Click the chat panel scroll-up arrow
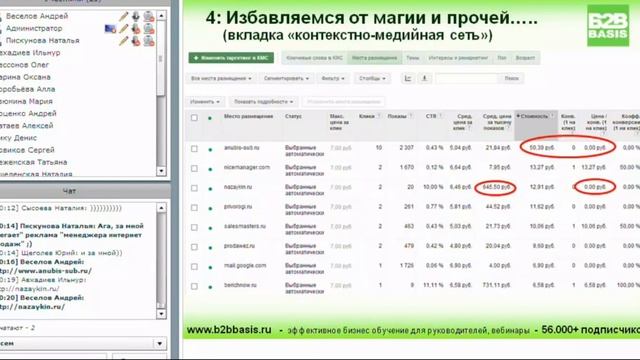Screen dimensions: 640x360 (161, 208)
